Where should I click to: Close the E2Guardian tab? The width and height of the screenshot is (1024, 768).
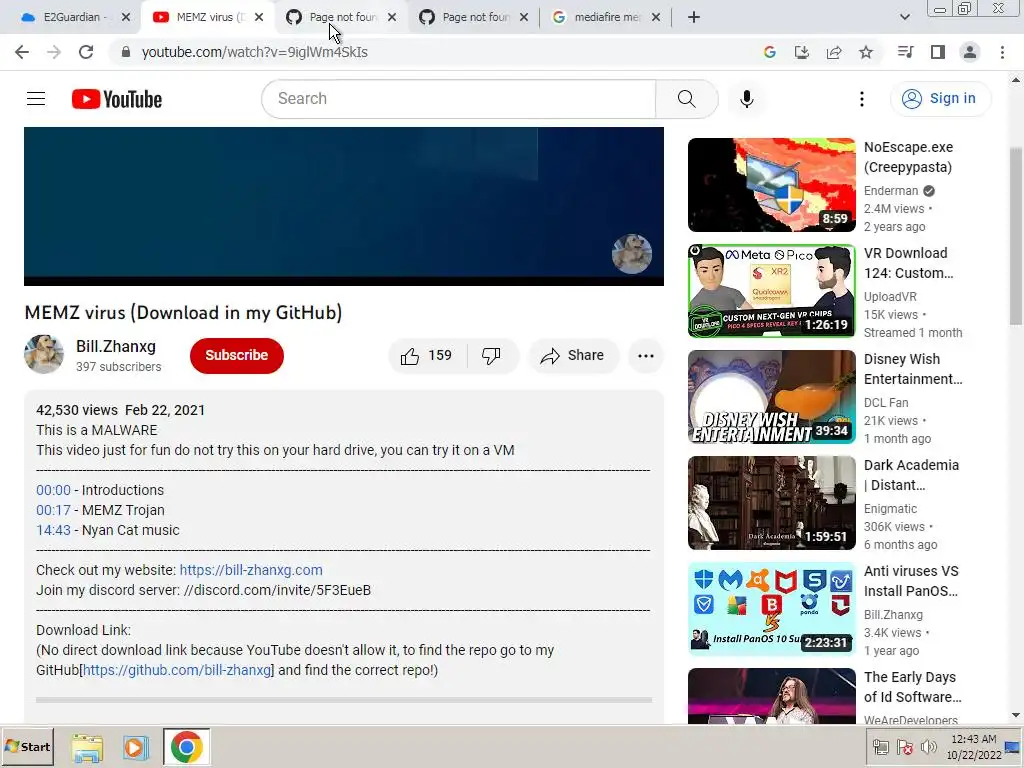pos(126,18)
